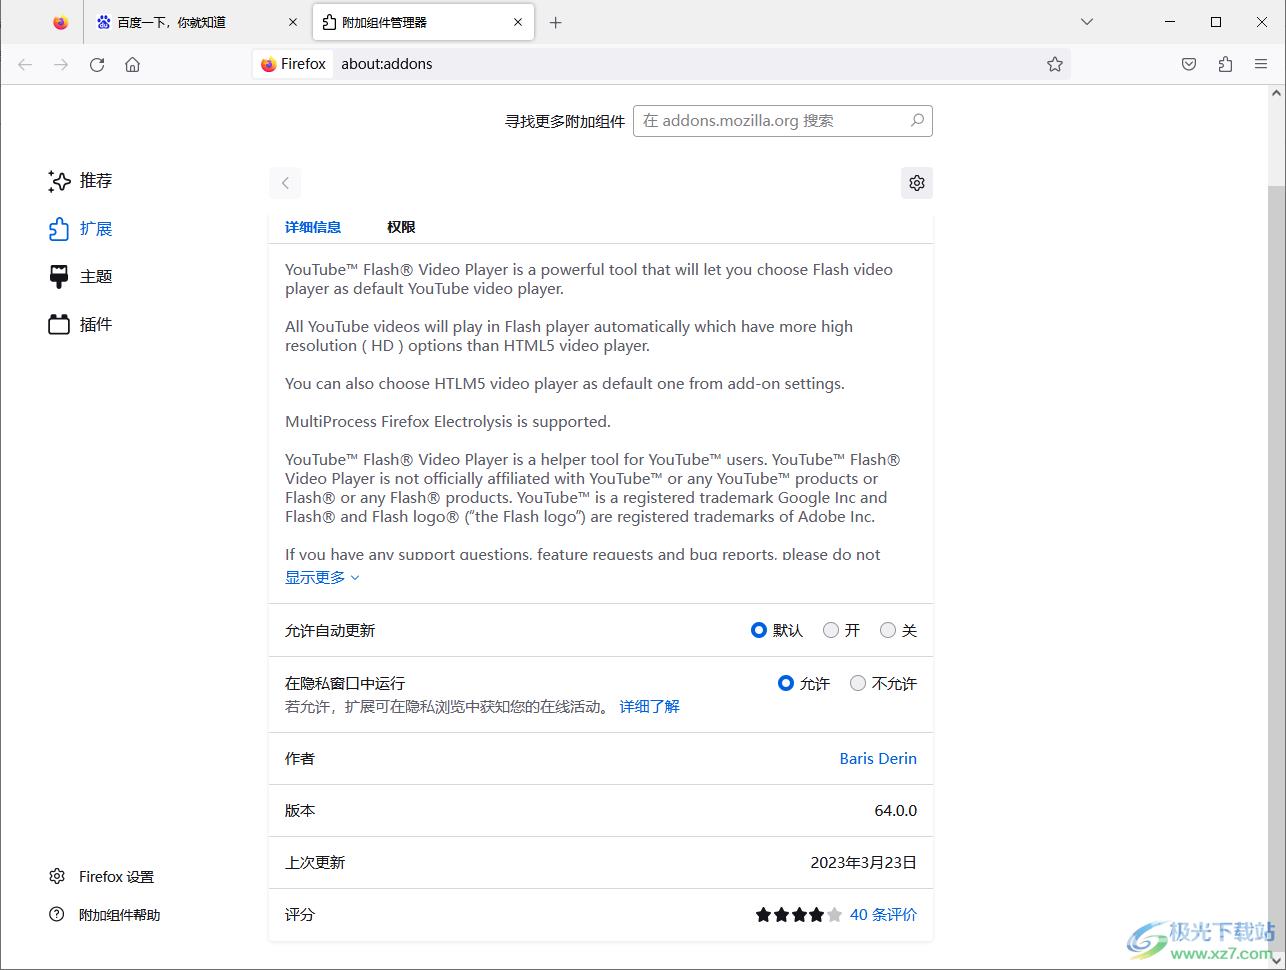
Task: Reload the current page
Action: (x=97, y=64)
